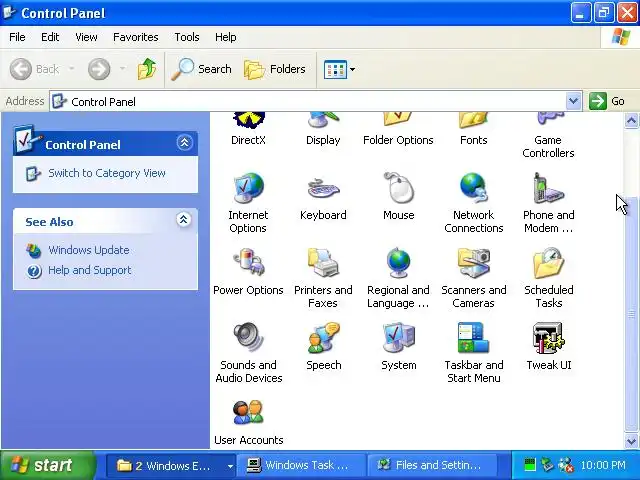640x480 pixels.
Task: Open the Forward button history dropdown
Action: pyautogui.click(x=122, y=69)
